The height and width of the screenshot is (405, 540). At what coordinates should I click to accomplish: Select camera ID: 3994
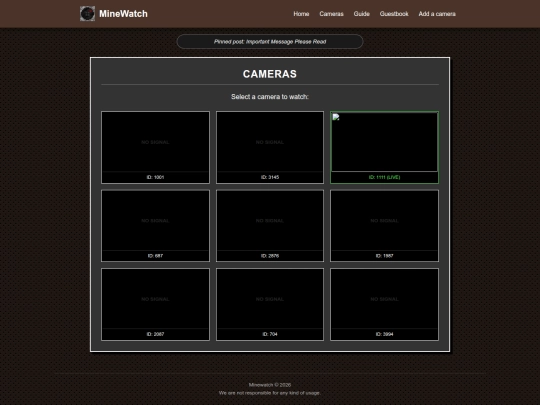pyautogui.click(x=384, y=304)
